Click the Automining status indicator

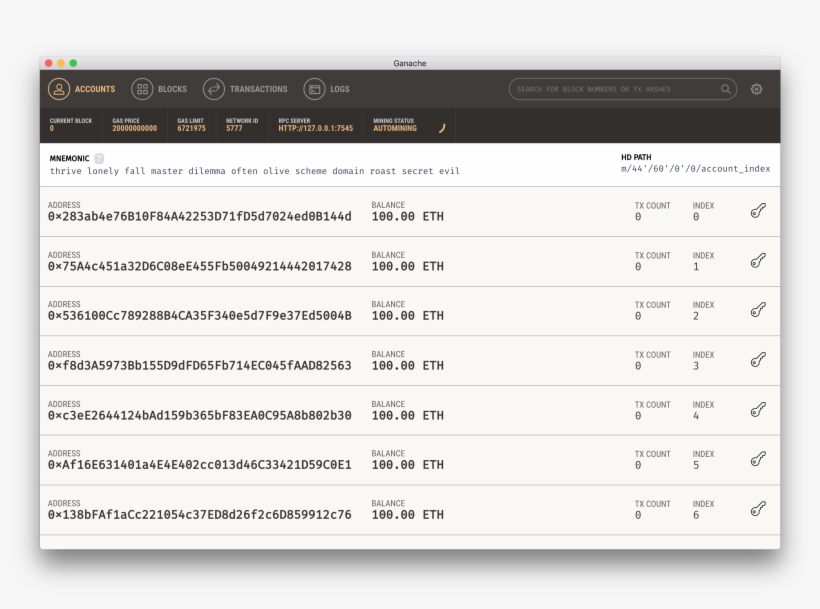[x=395, y=128]
